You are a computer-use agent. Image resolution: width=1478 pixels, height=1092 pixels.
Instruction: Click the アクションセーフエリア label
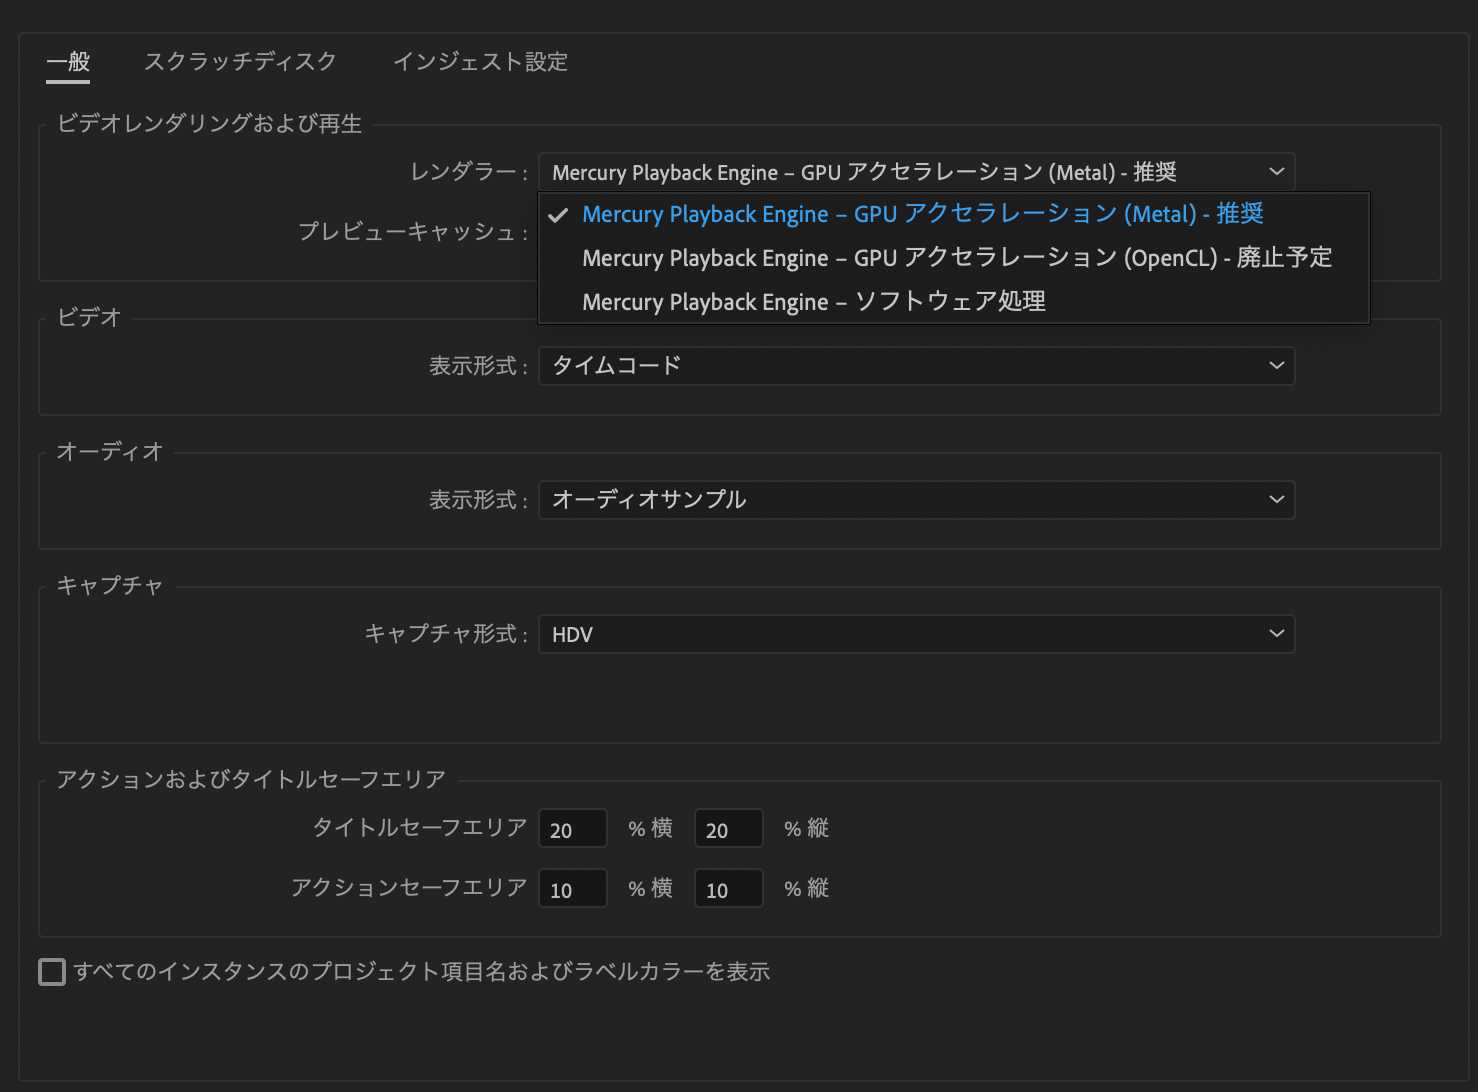(409, 888)
